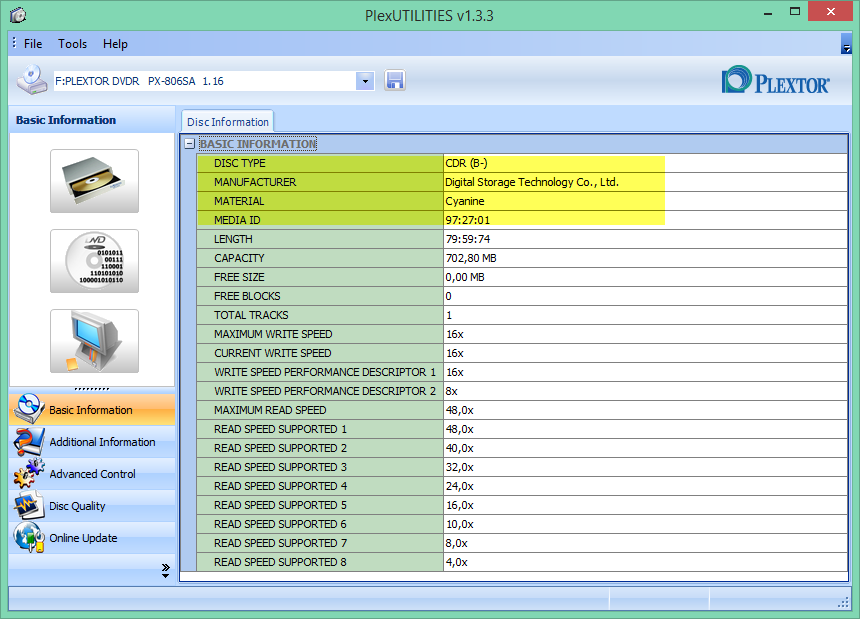Click the Additional Information sidebar icon
Image resolution: width=860 pixels, height=619 pixels.
point(29,441)
